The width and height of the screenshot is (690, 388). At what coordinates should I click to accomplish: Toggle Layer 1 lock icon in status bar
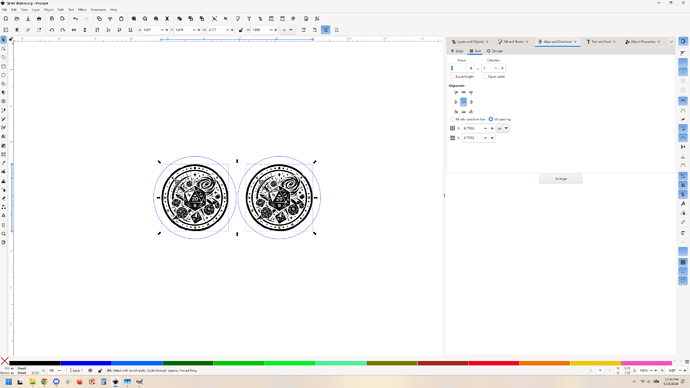click(100, 370)
